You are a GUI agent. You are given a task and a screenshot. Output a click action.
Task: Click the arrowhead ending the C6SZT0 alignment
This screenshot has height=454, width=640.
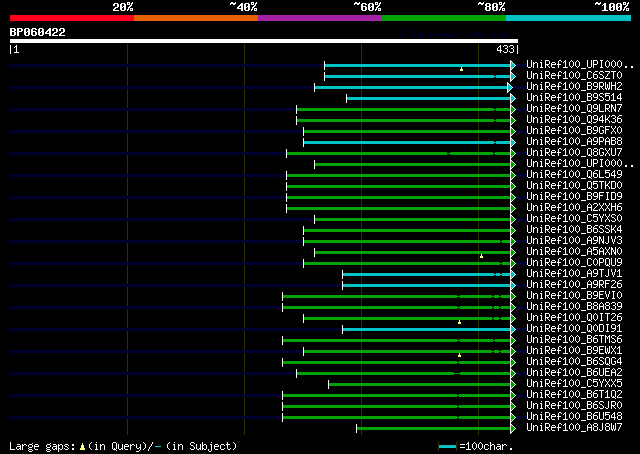(513, 76)
